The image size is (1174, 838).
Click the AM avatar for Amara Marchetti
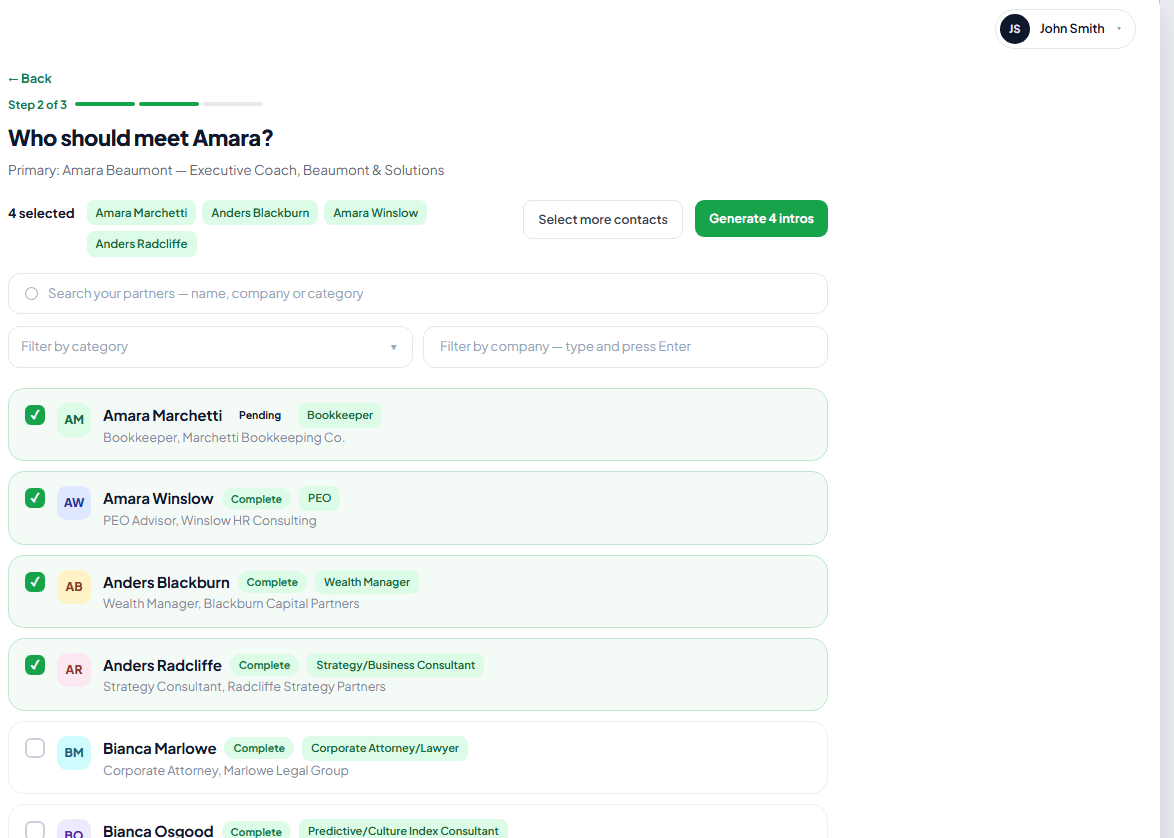click(x=74, y=419)
